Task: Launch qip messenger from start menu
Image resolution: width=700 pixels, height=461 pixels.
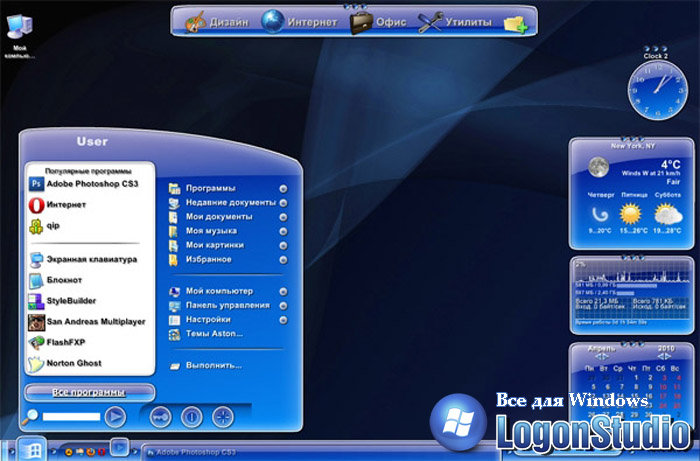Action: 44,226
